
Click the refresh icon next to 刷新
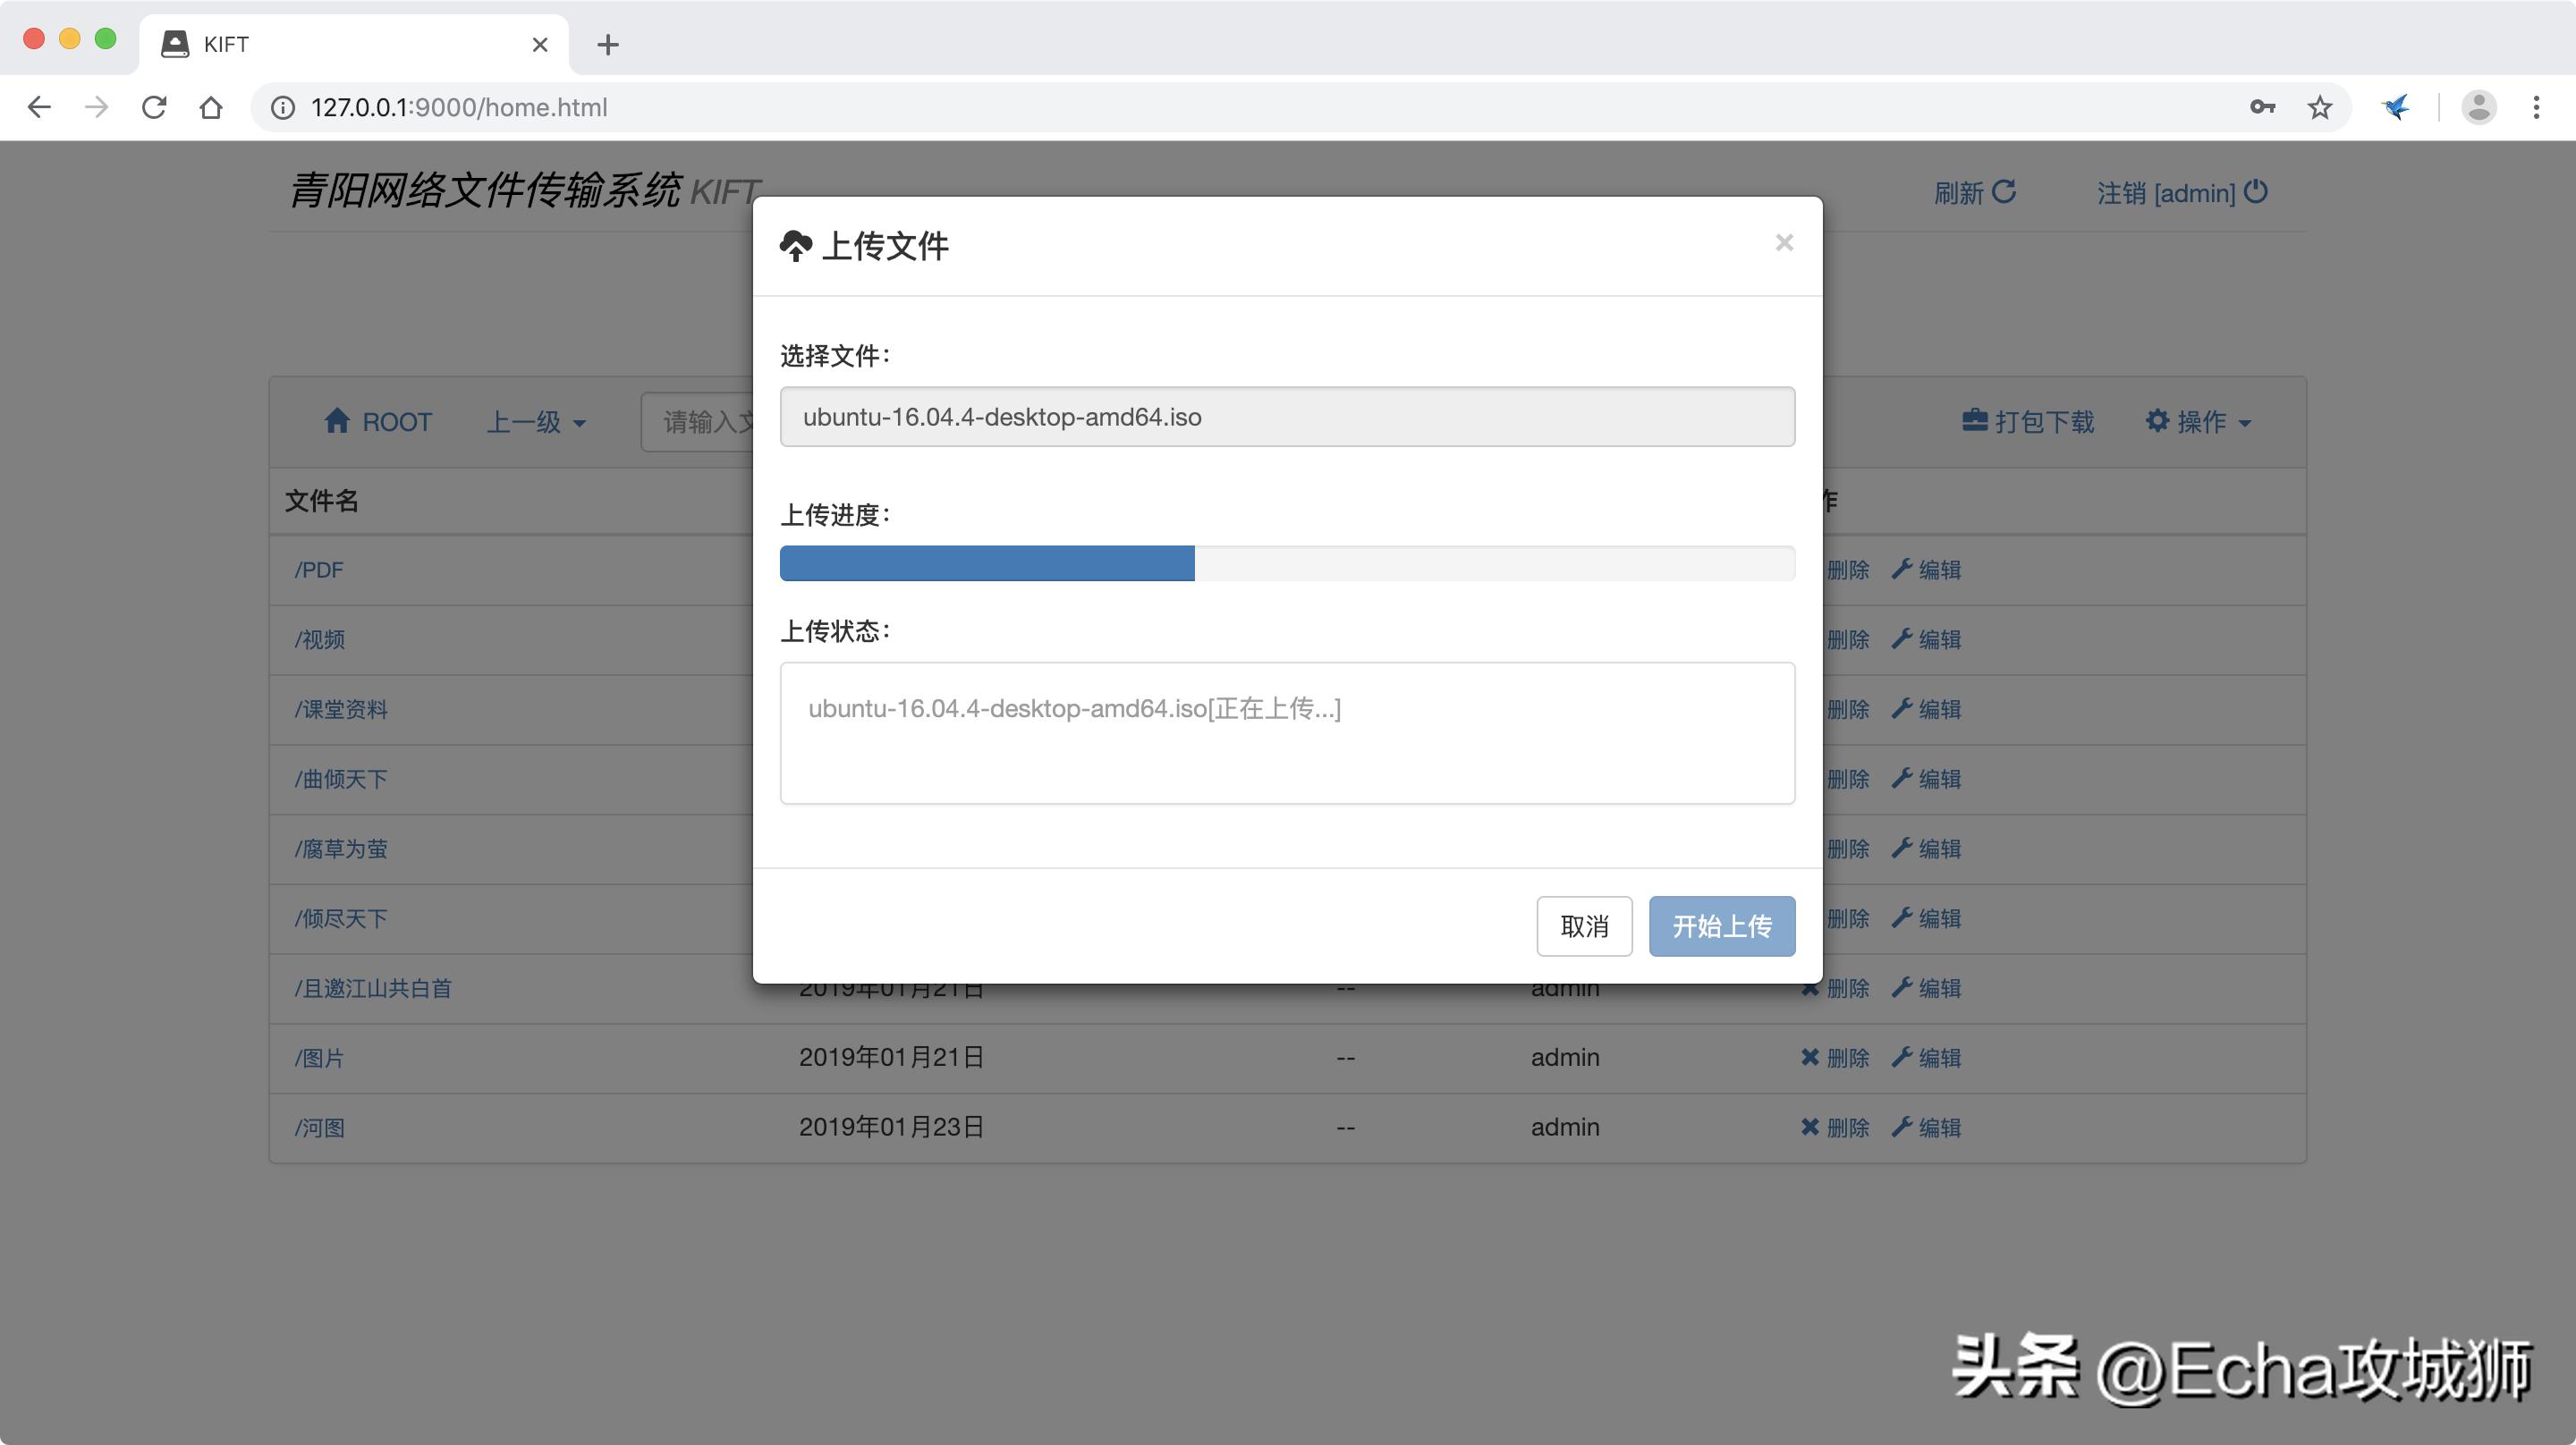2005,191
